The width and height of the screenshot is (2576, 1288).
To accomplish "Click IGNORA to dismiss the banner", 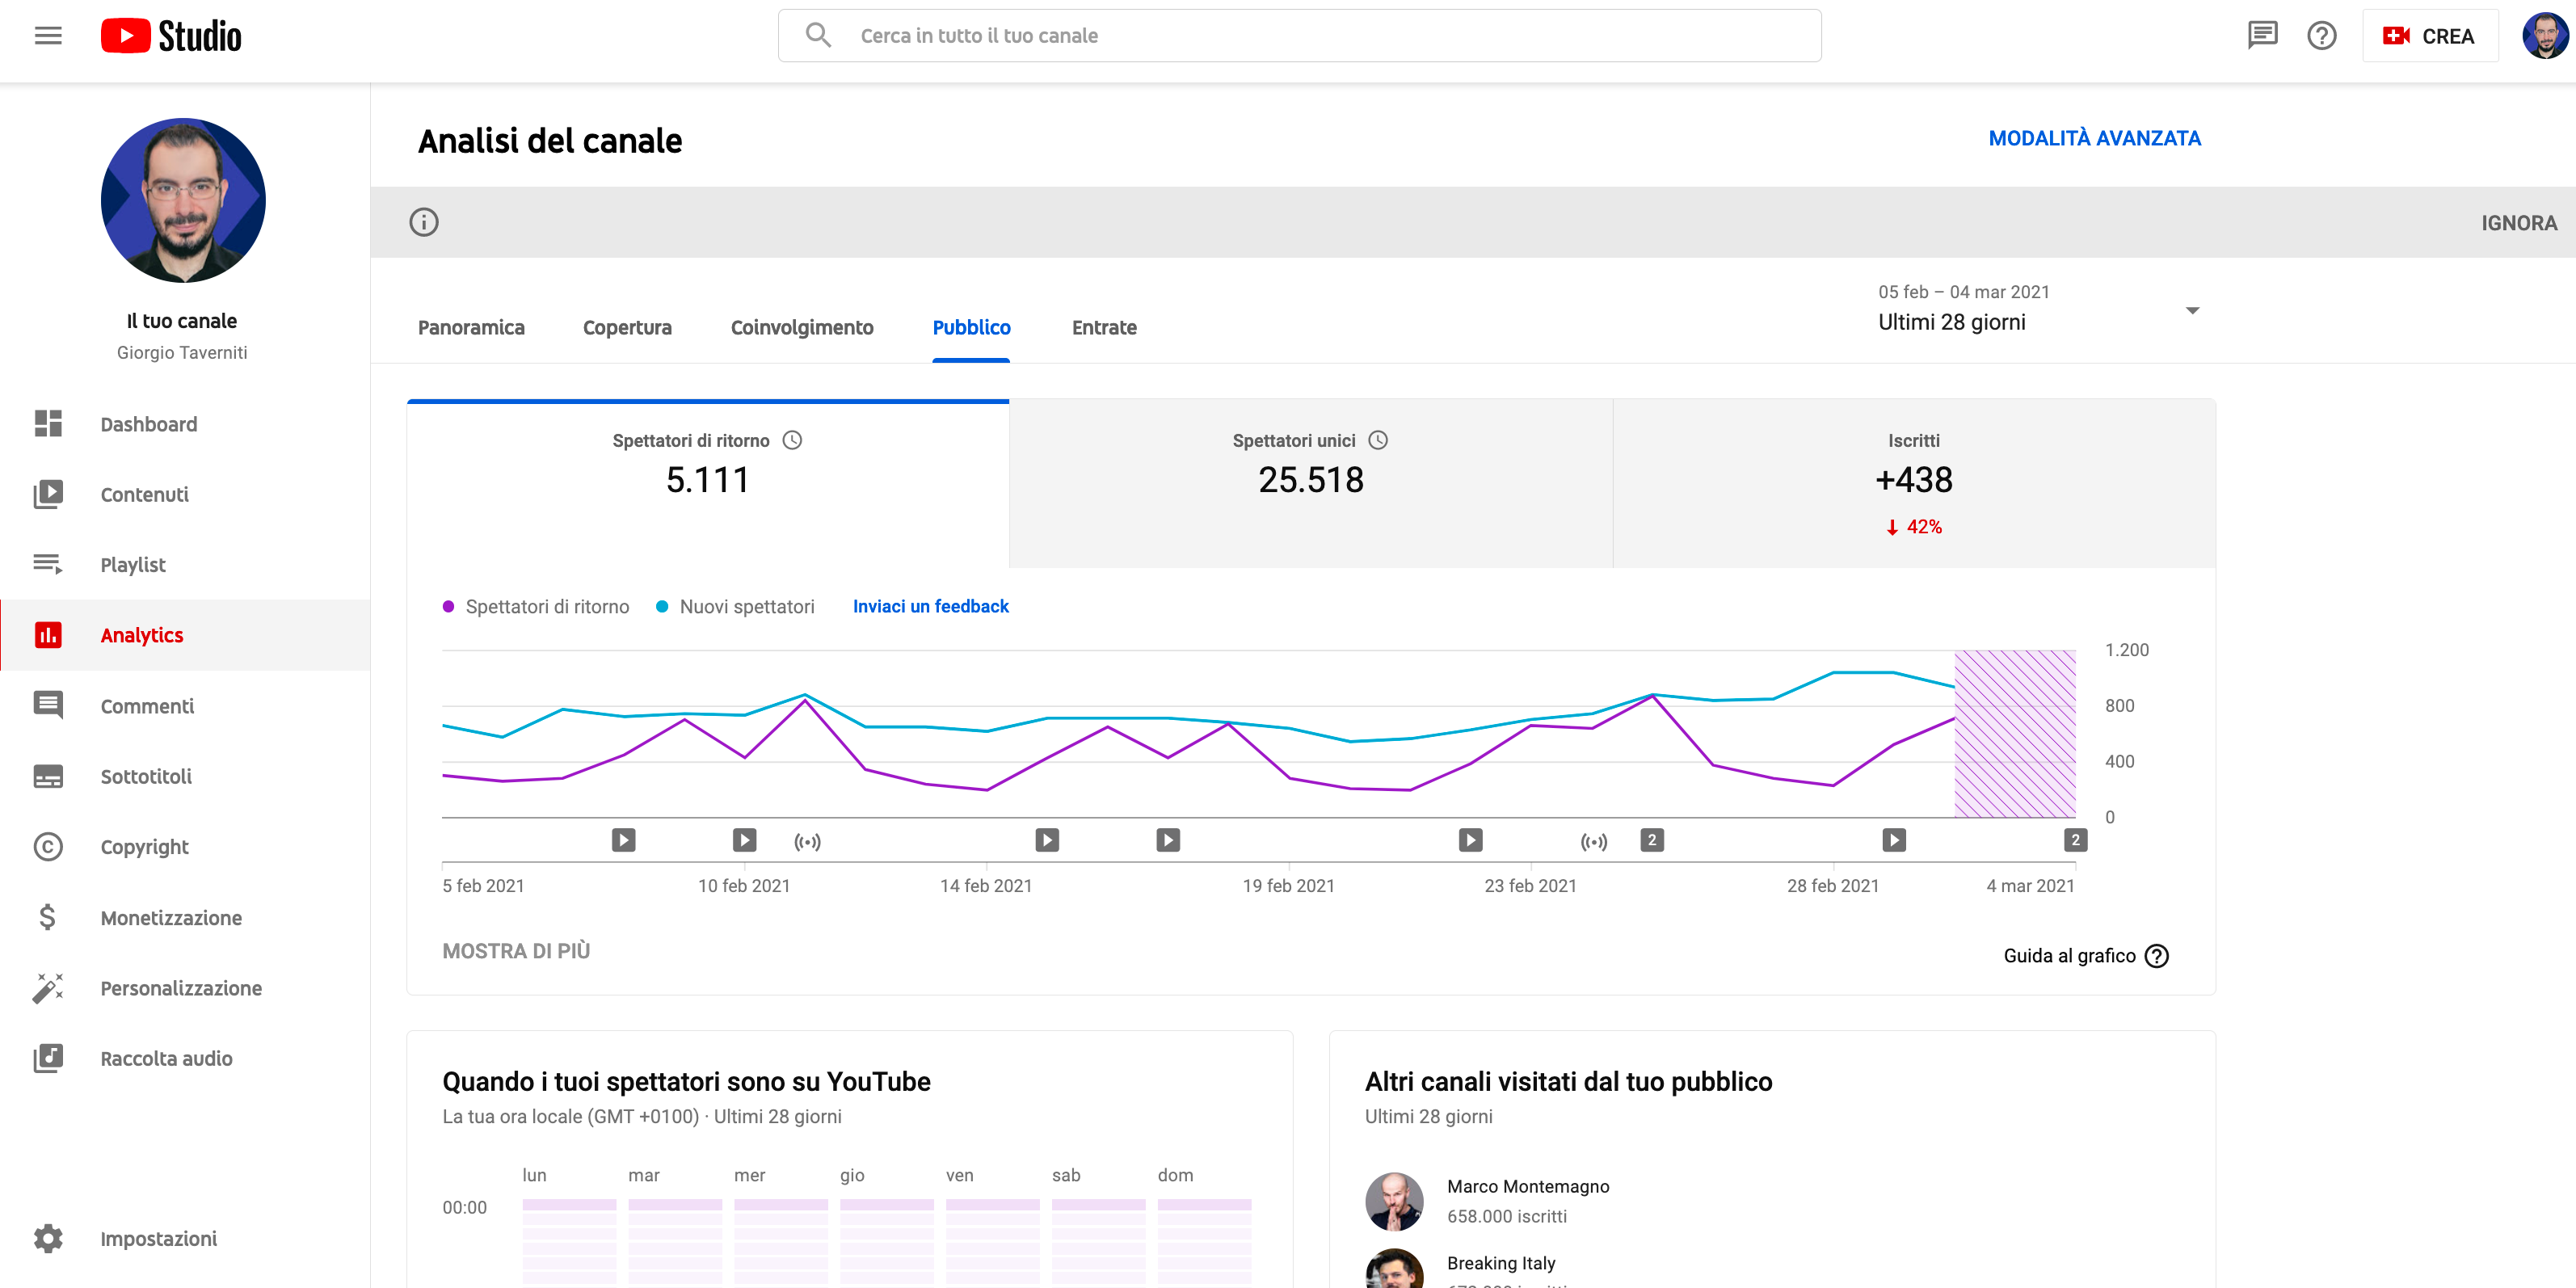I will [2519, 223].
